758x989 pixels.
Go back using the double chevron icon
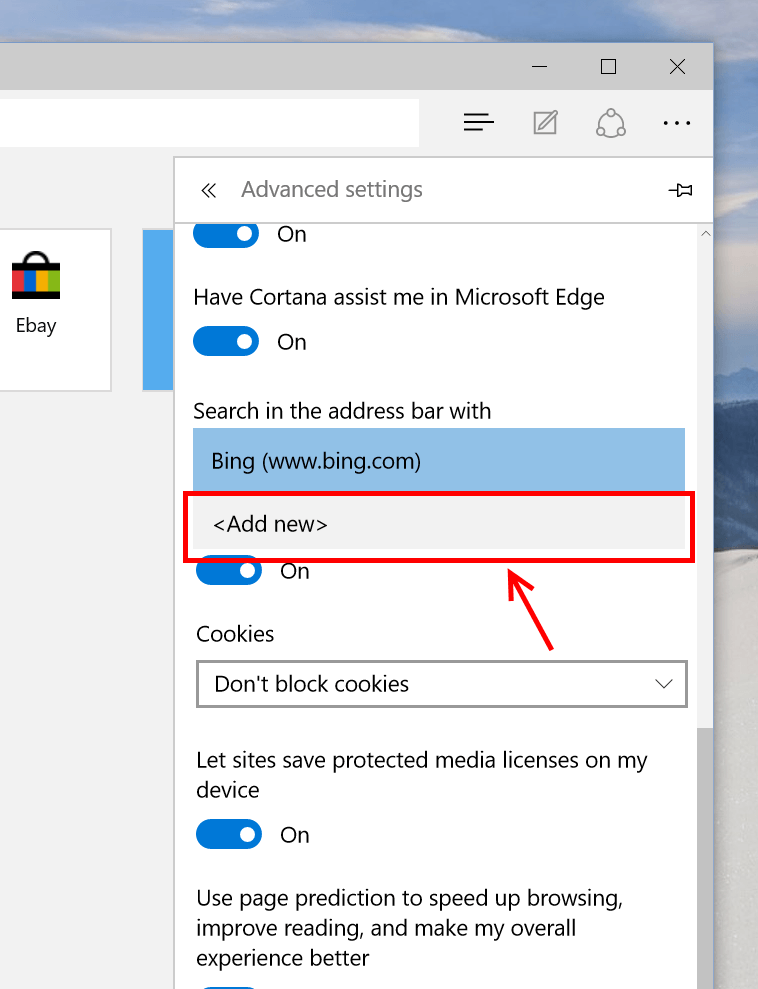209,190
